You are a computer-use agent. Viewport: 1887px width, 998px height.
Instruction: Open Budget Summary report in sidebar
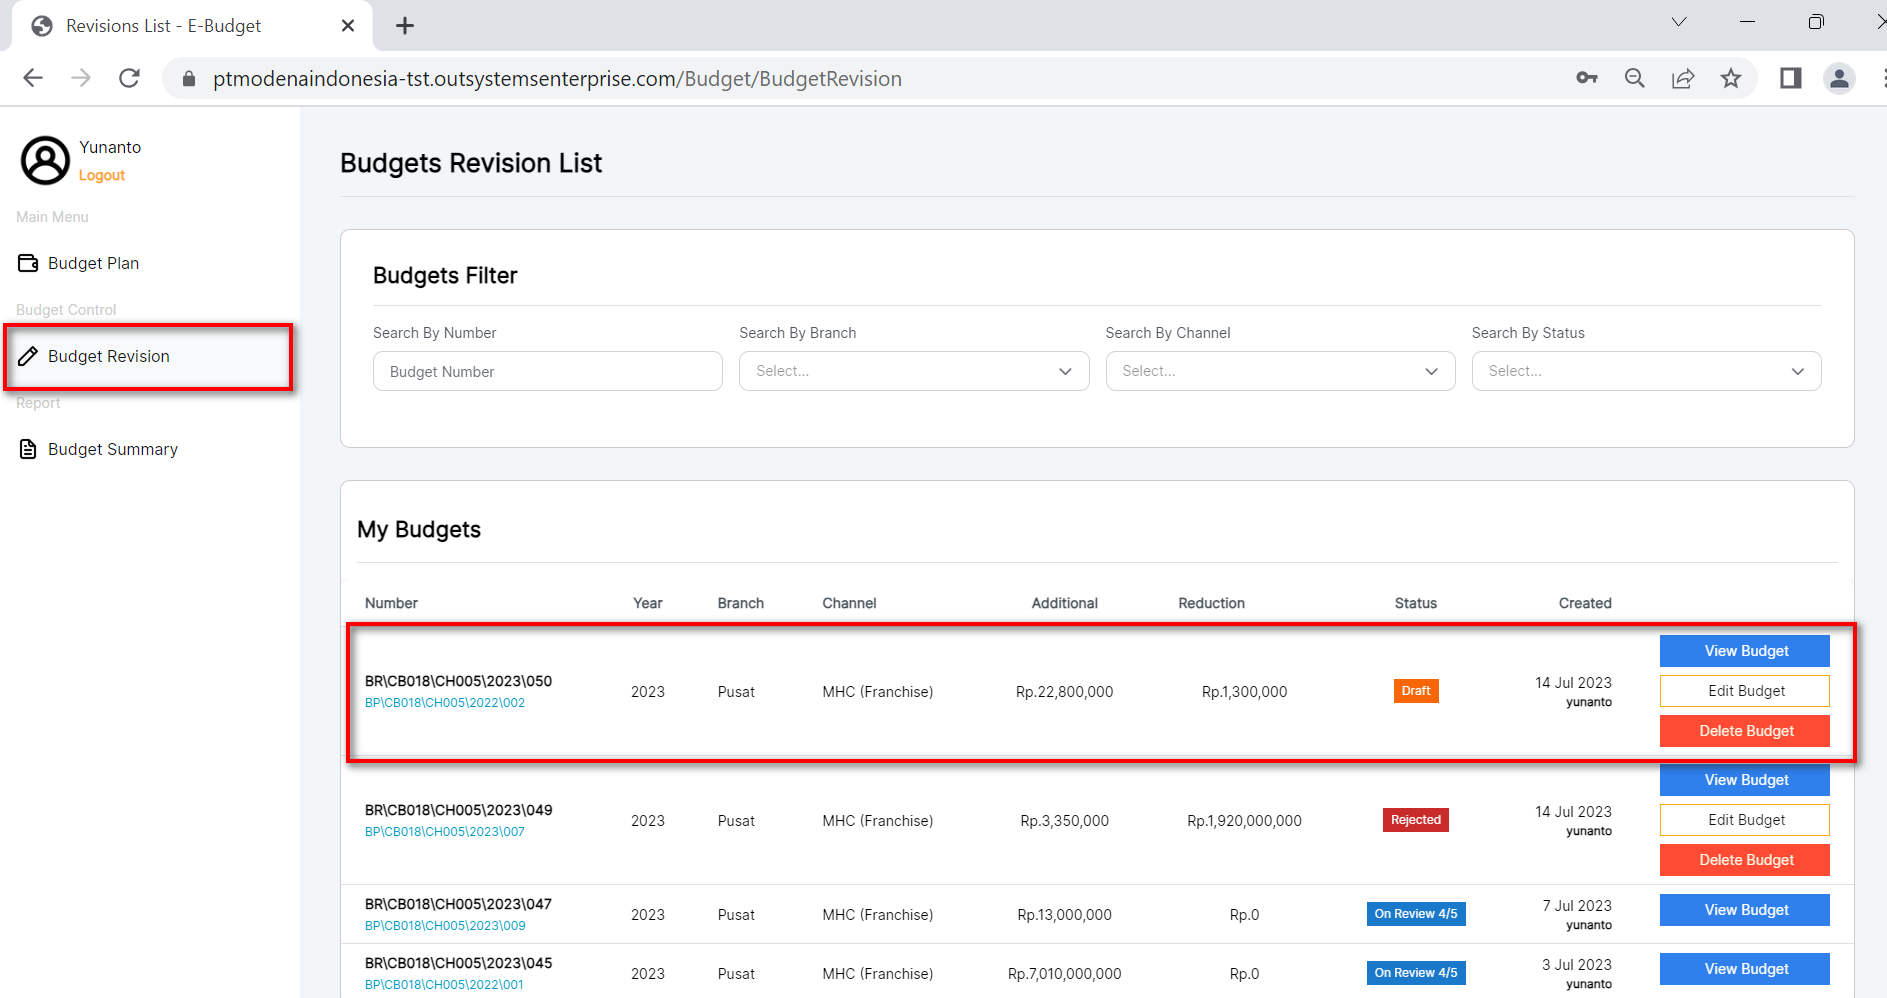(x=112, y=449)
